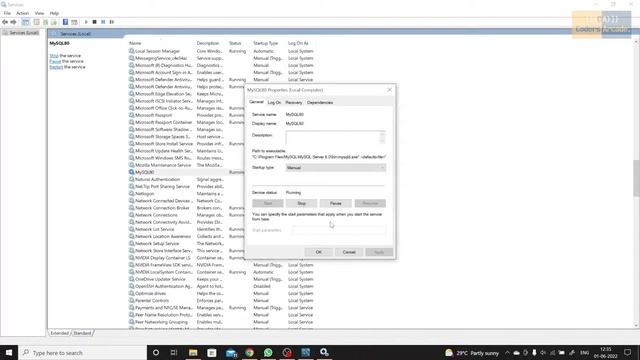This screenshot has height=360, width=640.
Task: Open File Explorer from the taskbar
Action: point(193,353)
